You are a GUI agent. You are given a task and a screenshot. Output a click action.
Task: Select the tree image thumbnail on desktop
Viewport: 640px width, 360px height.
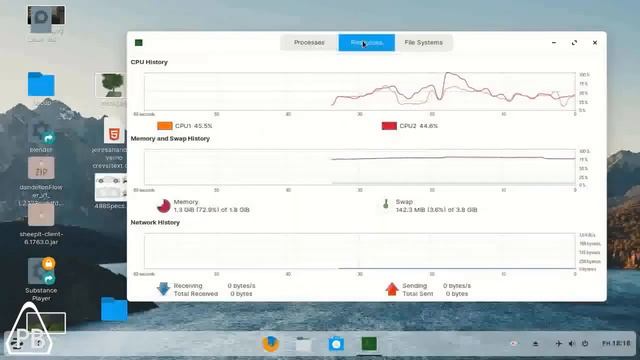(111, 86)
